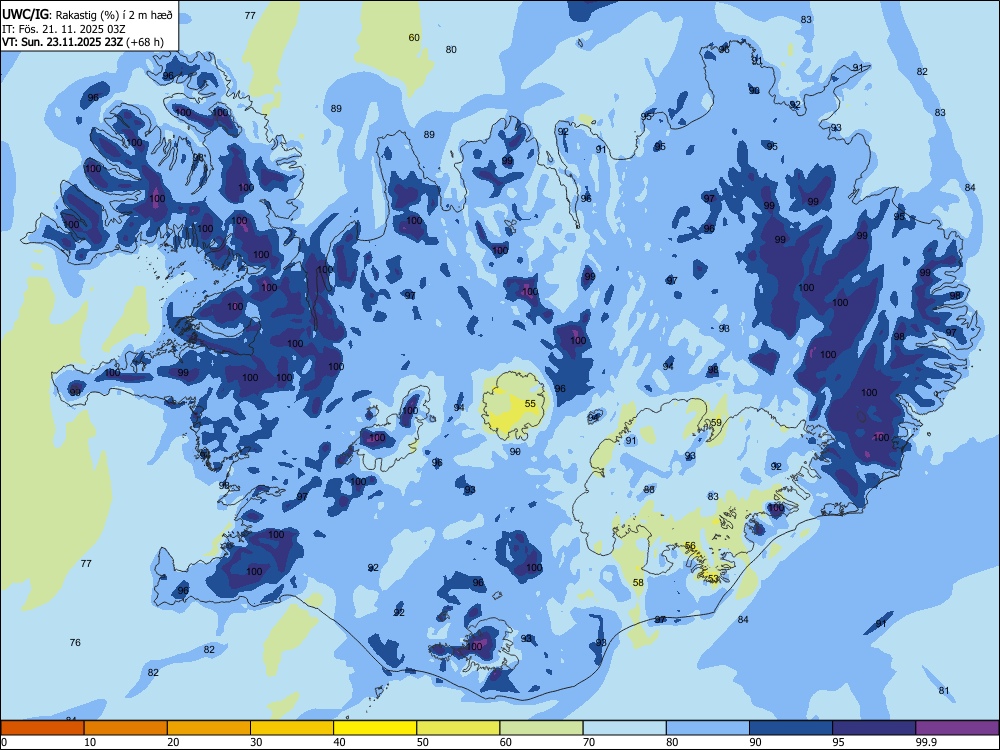Click the map value '56' in the southeast yellow area
The image size is (1000, 750).
[690, 545]
